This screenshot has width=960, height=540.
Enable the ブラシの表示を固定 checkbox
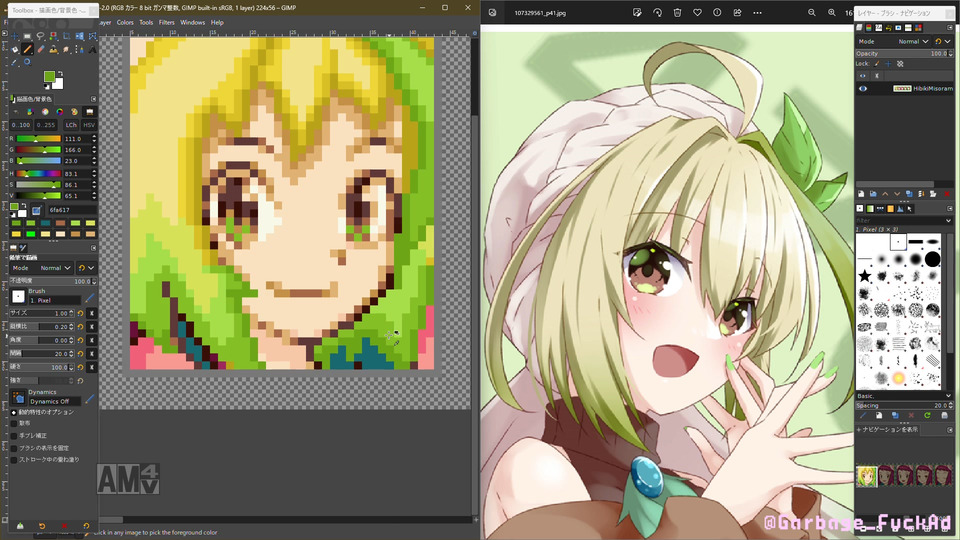14,448
